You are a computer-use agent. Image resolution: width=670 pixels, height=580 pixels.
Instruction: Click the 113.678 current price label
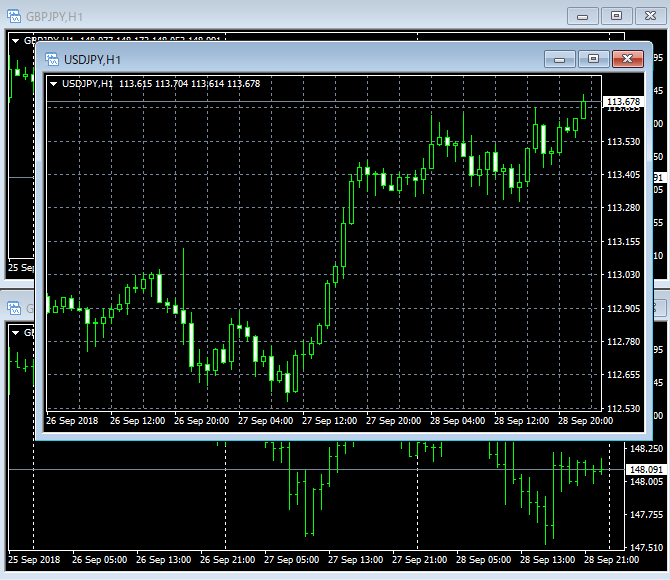click(623, 102)
